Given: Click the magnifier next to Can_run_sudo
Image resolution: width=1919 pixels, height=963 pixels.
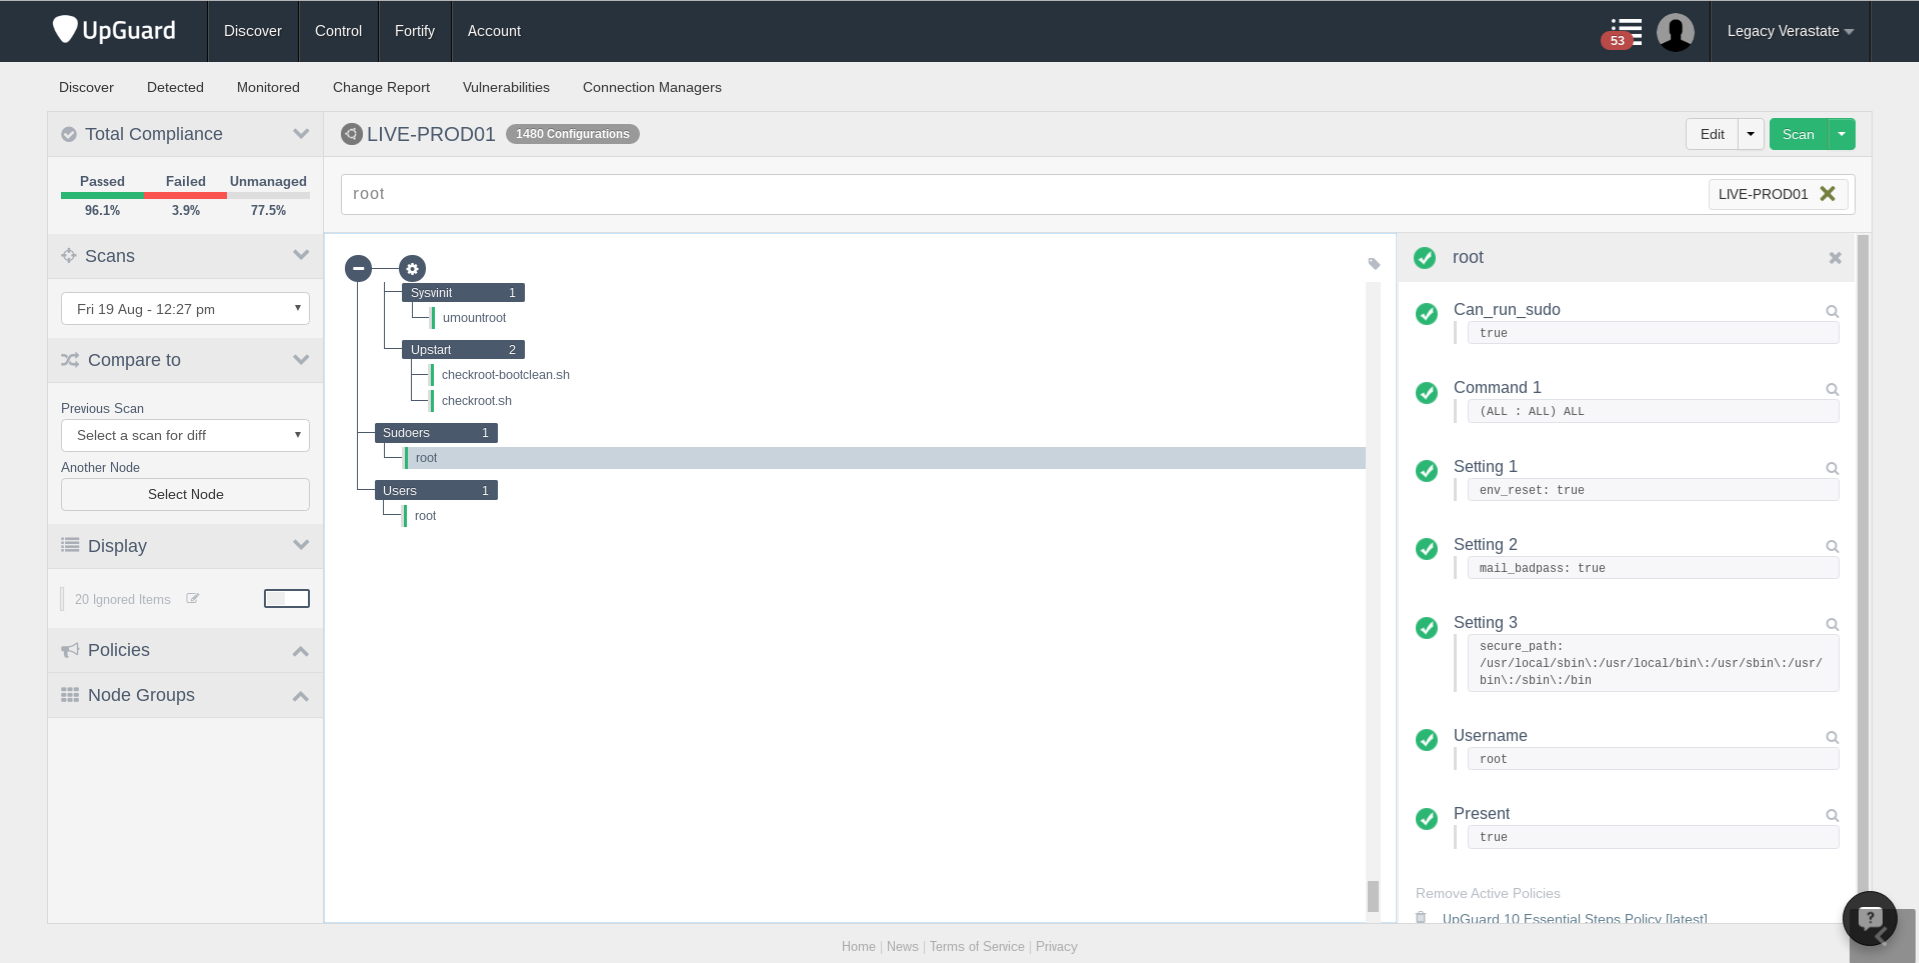Looking at the screenshot, I should 1832,311.
